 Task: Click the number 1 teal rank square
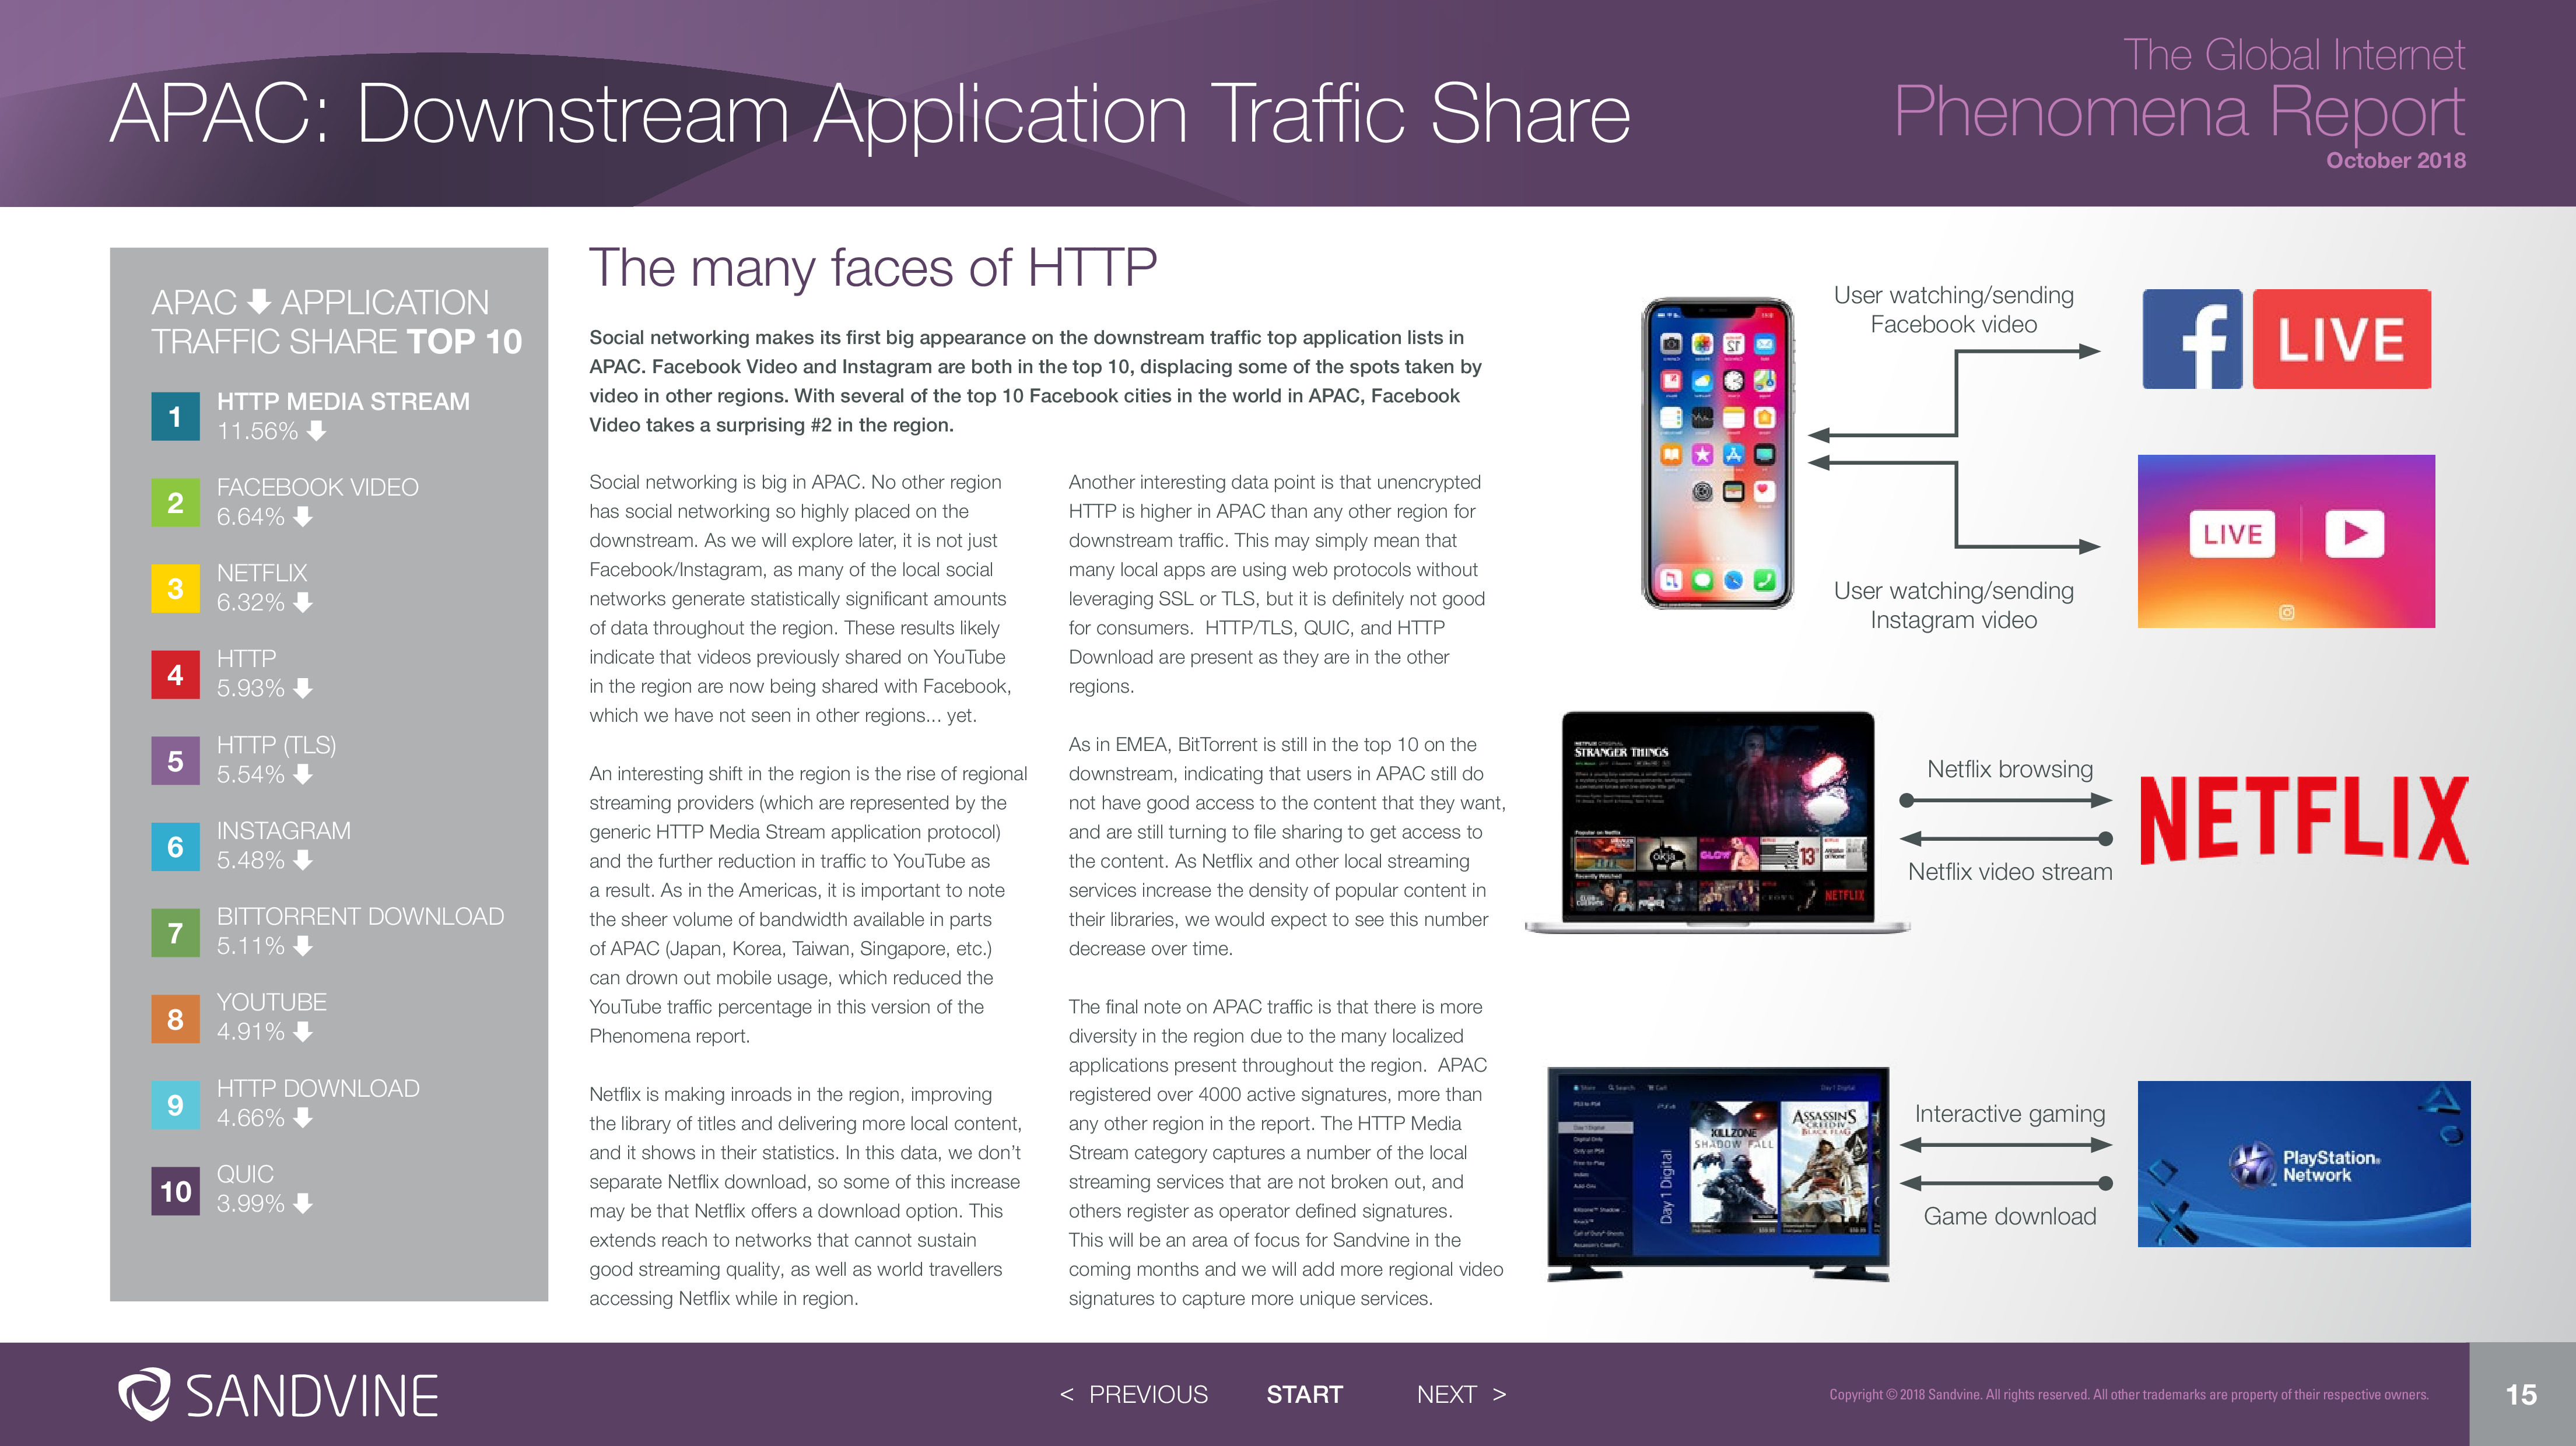click(175, 416)
